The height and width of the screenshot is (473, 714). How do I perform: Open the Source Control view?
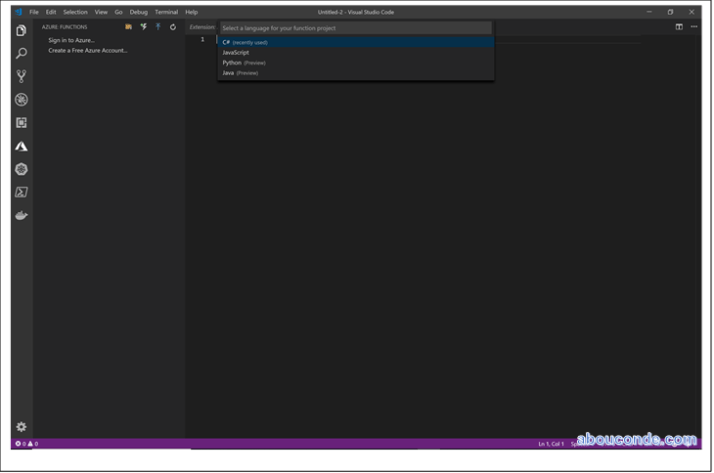[x=21, y=76]
